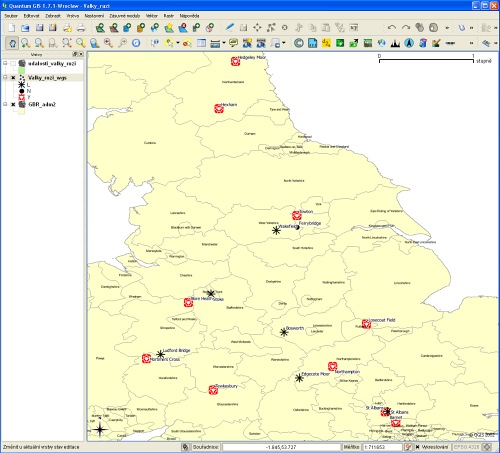Open the Soubor menu
Viewport: 500px width, 453px height.
11,16
